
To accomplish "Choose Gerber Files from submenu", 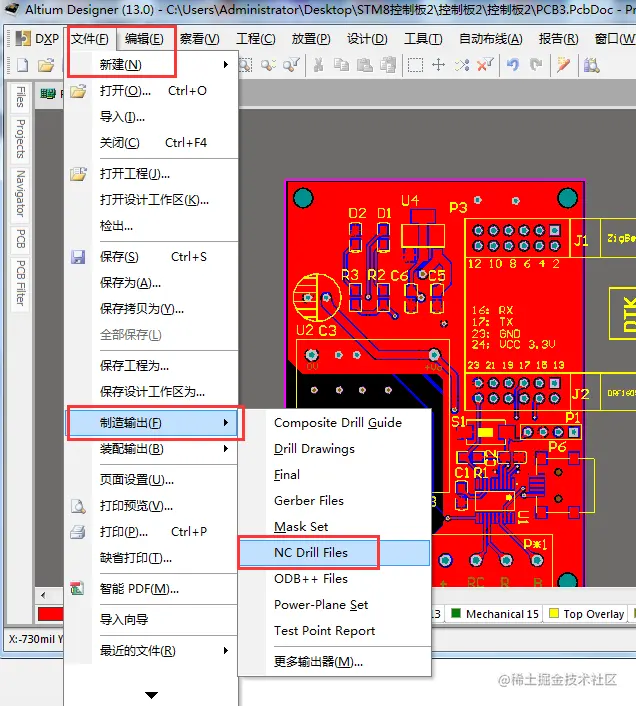I will click(334, 501).
